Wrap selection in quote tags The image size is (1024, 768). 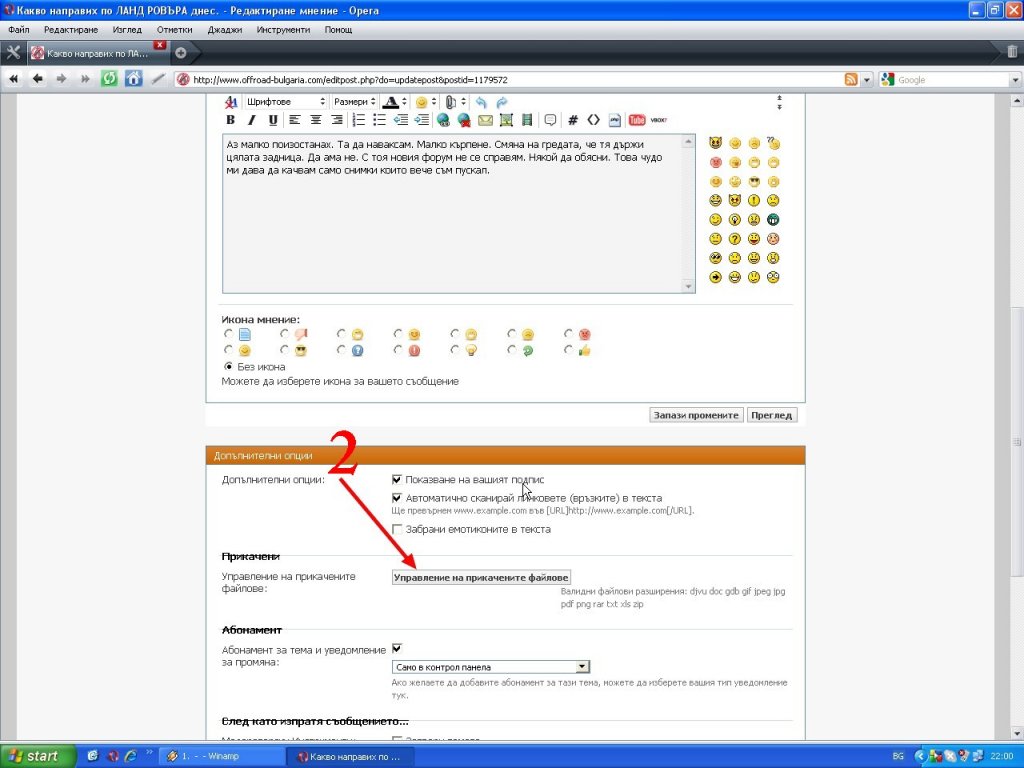551,120
